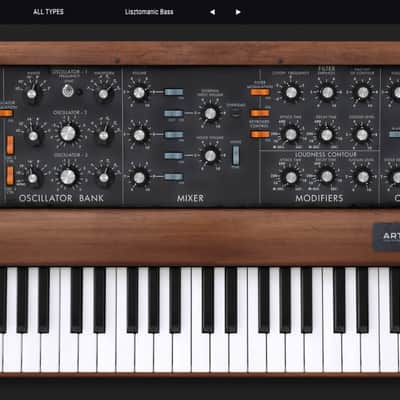
Task: Click the Mixer Oscillator-1 Volume knob
Action: tap(139, 92)
